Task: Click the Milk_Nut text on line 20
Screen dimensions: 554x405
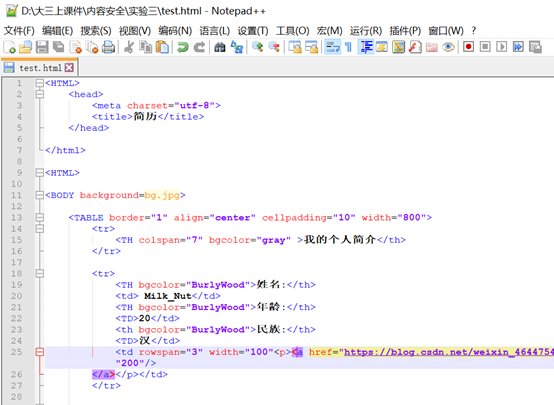Action: coord(168,296)
